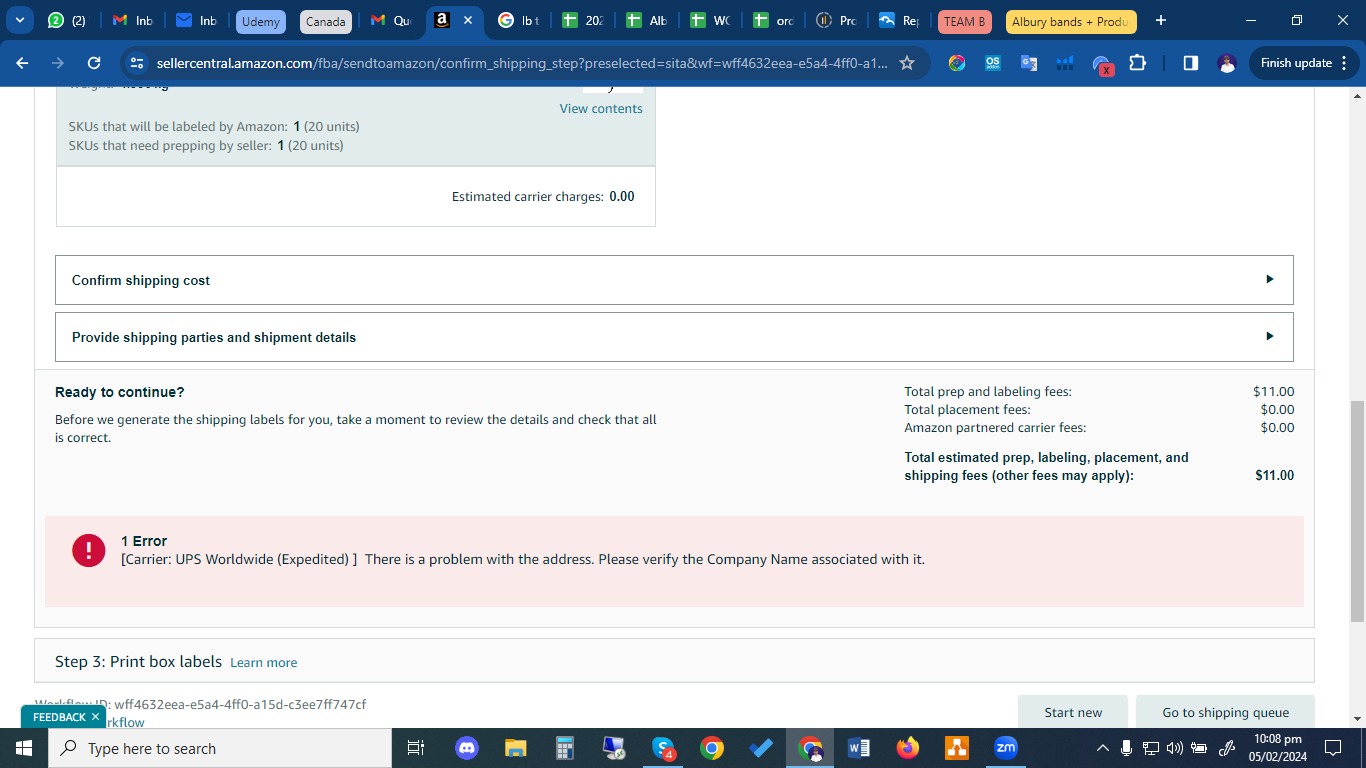The image size is (1366, 768).
Task: Open Firefox from the taskbar
Action: tap(908, 748)
